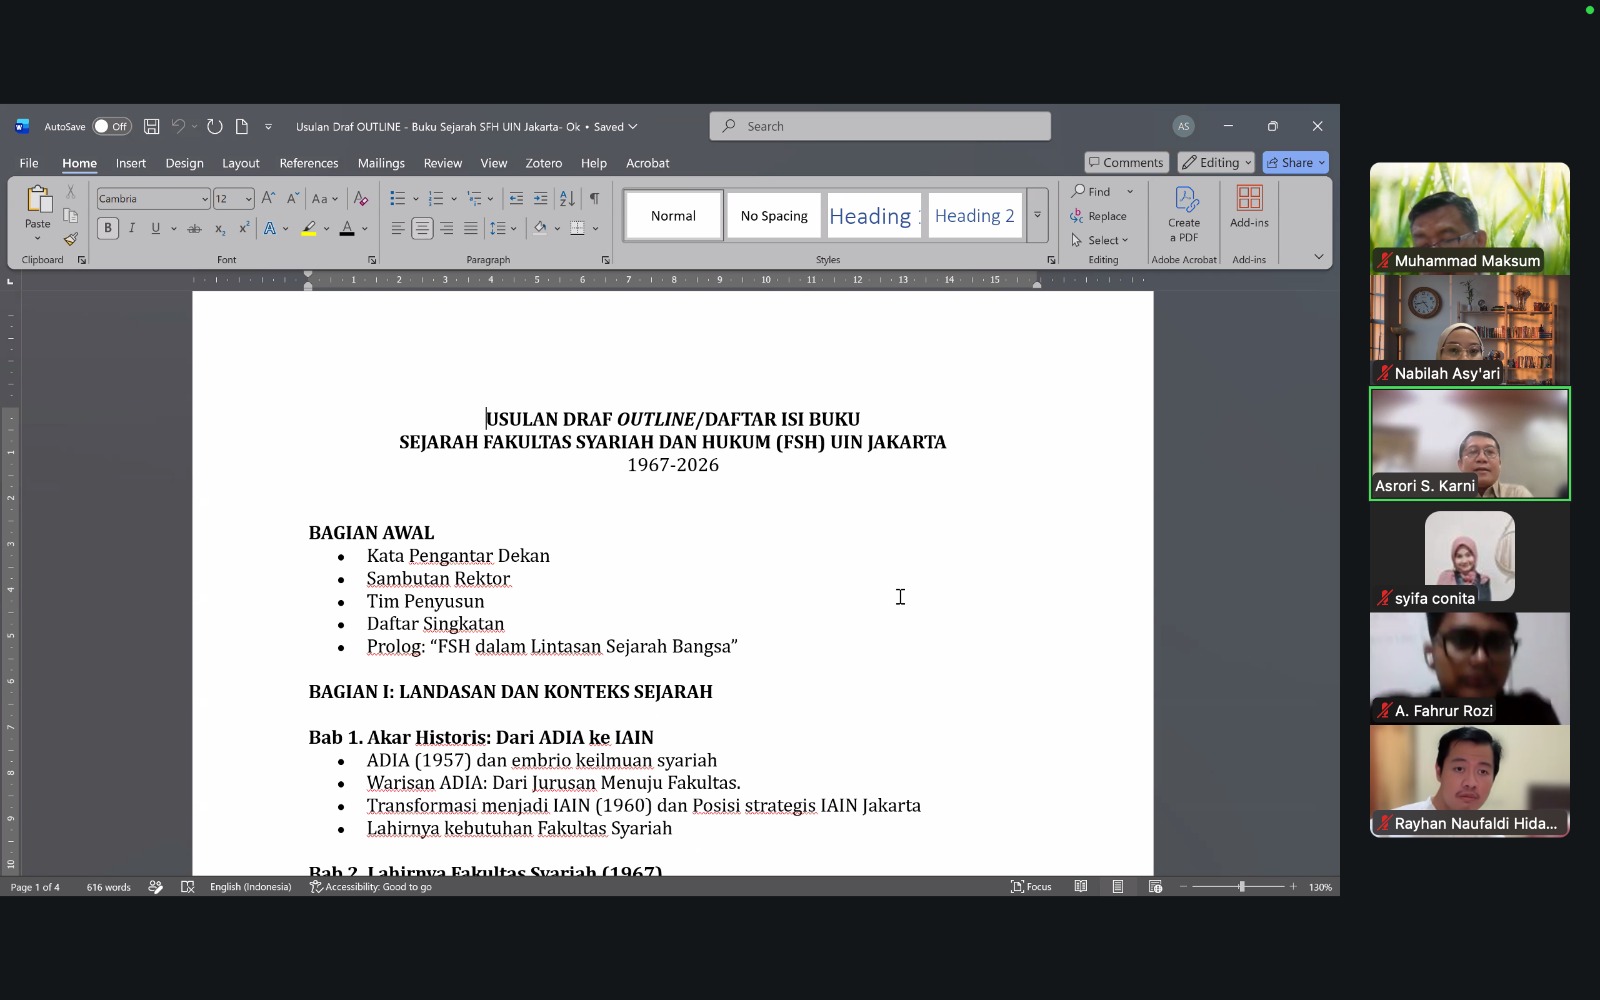
Task: Apply yellow text highlight color
Action: (309, 228)
